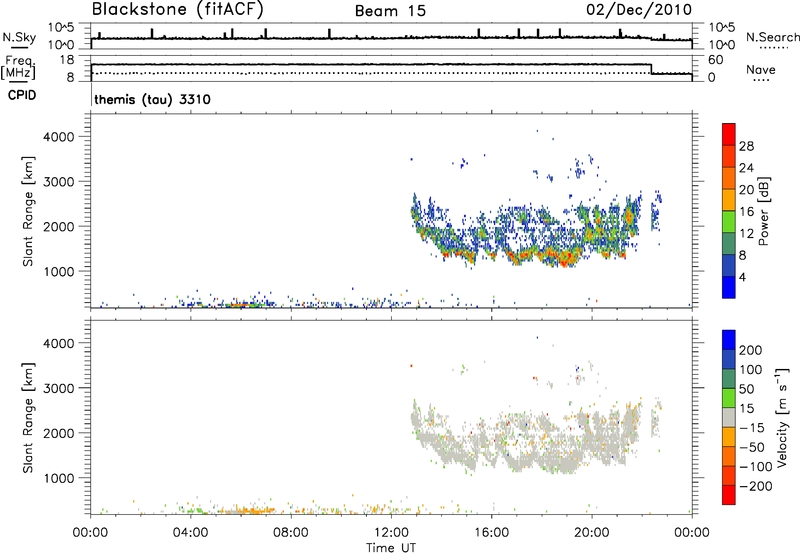
Task: Click the Freq. [MHz] axis label
Action: point(19,68)
